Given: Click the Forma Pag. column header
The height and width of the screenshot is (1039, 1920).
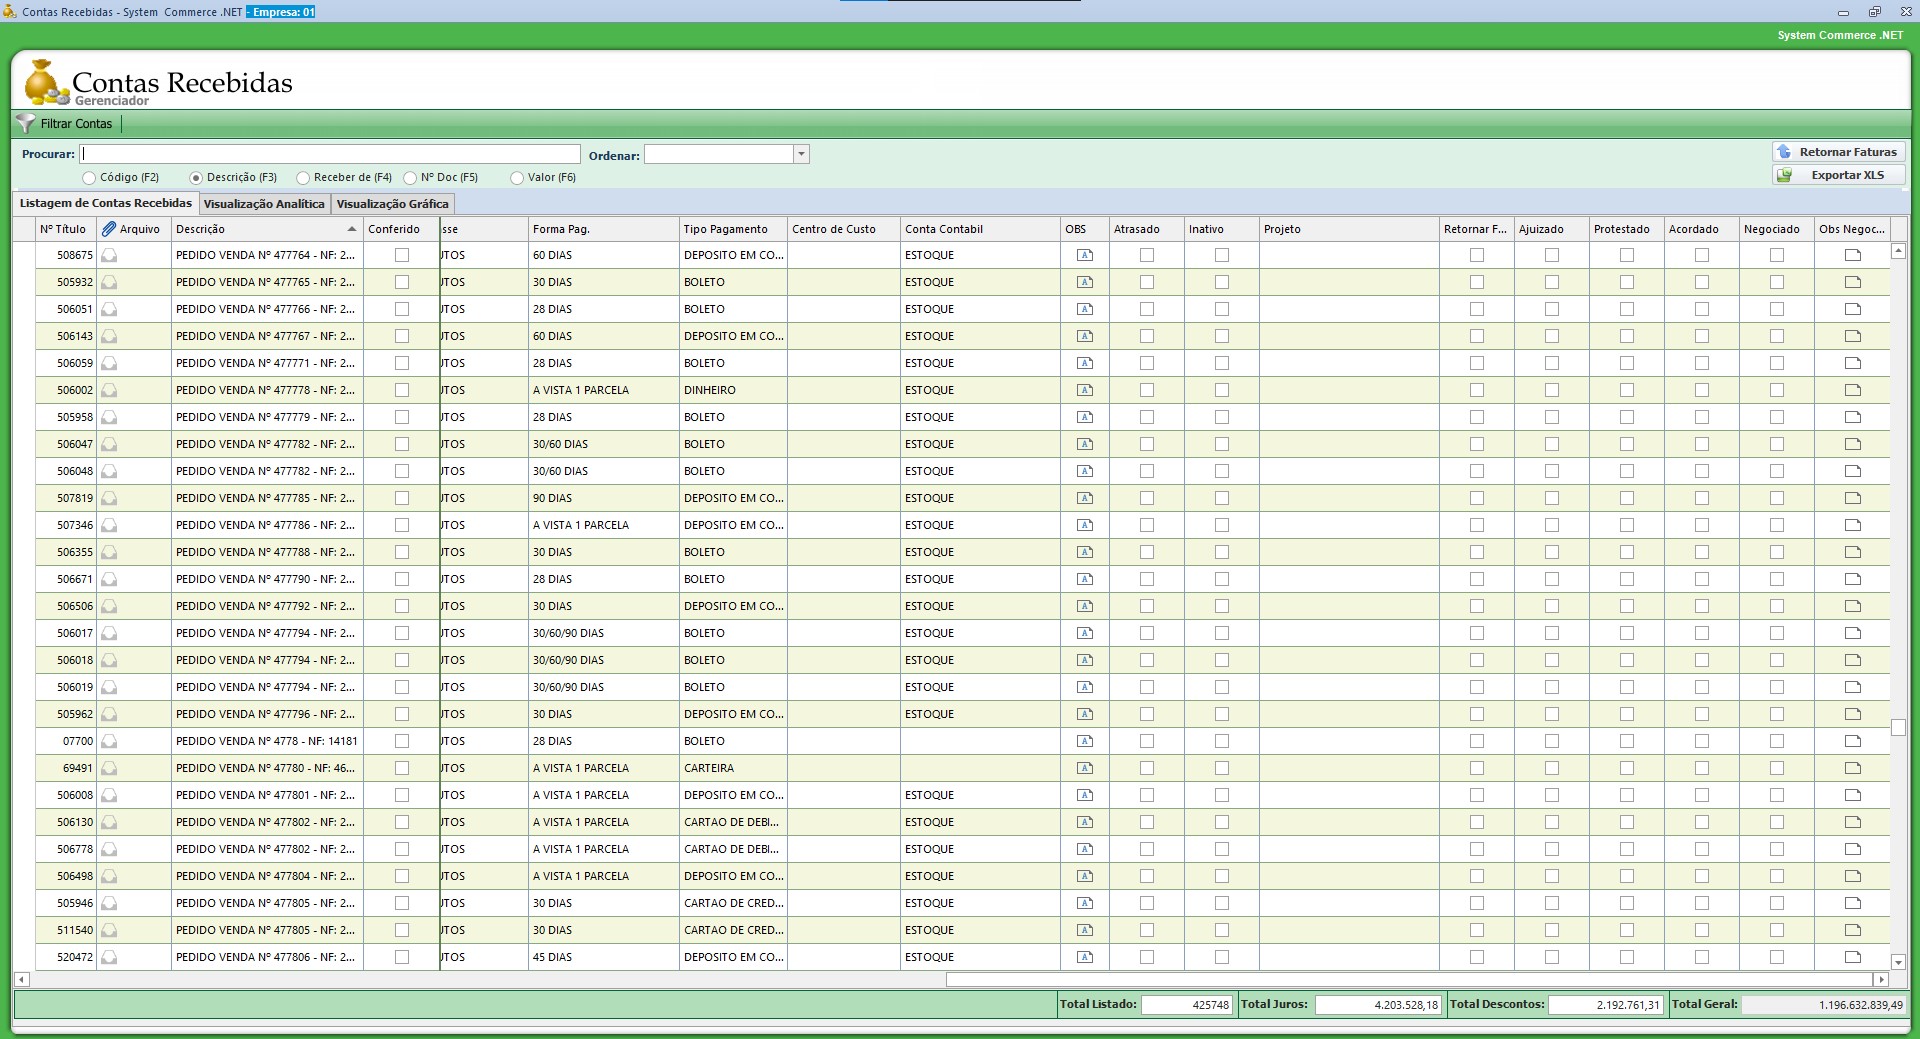Looking at the screenshot, I should [x=561, y=229].
